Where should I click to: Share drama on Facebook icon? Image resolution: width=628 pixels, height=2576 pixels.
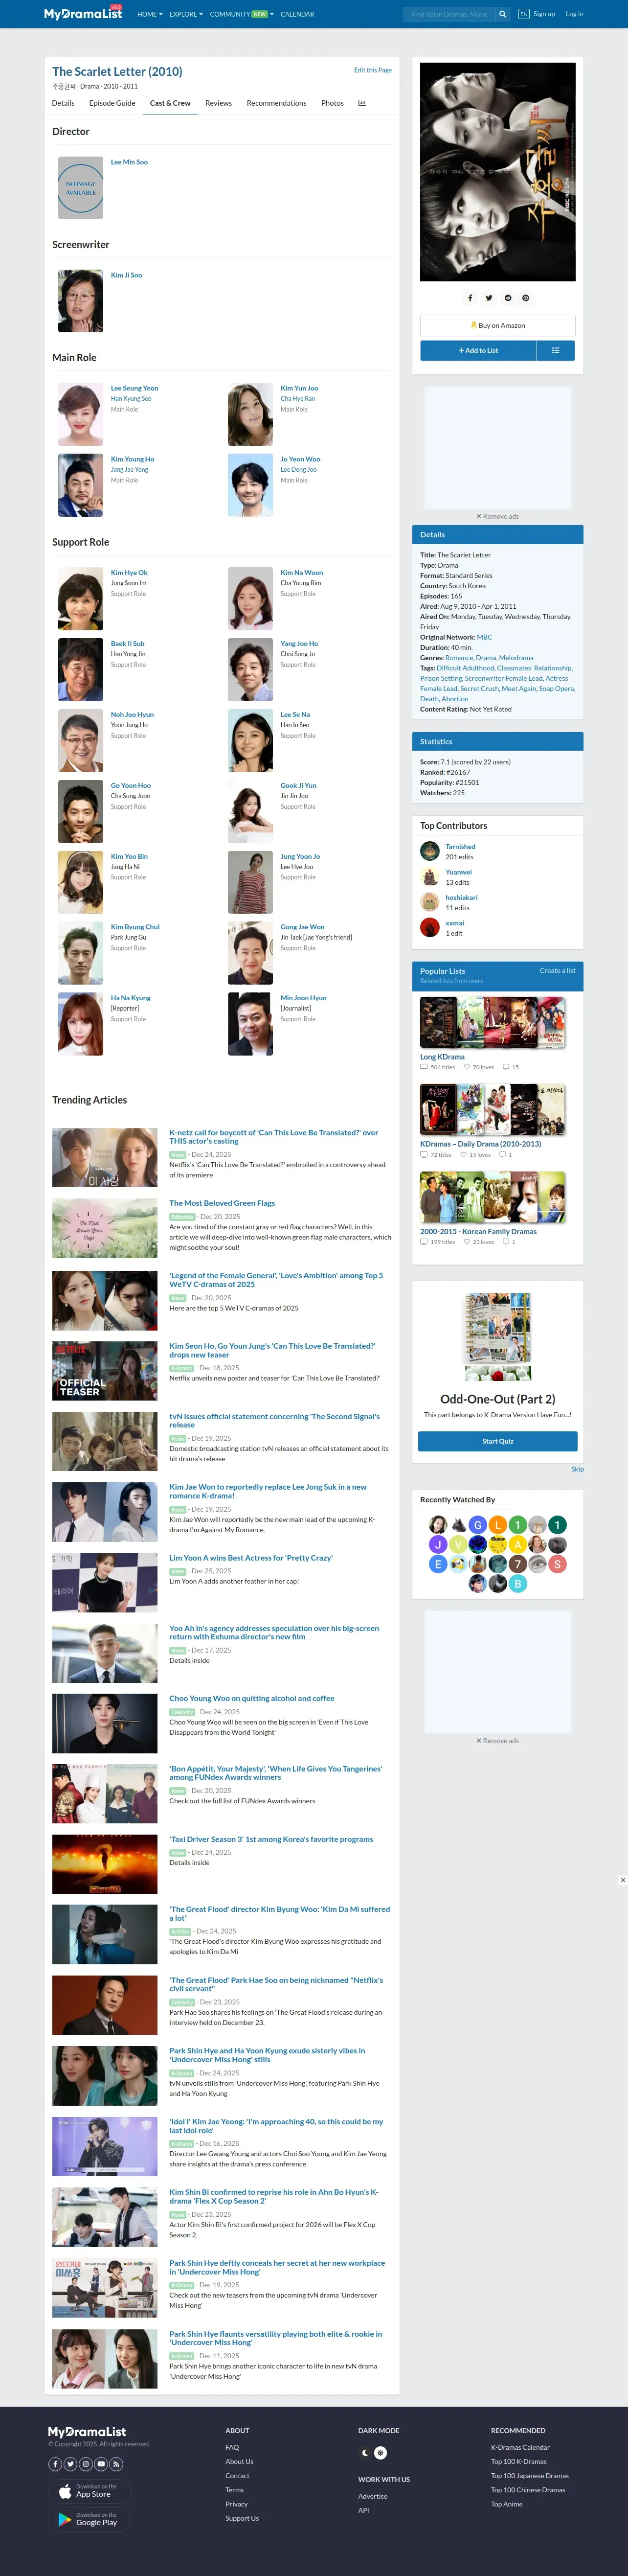(x=470, y=298)
